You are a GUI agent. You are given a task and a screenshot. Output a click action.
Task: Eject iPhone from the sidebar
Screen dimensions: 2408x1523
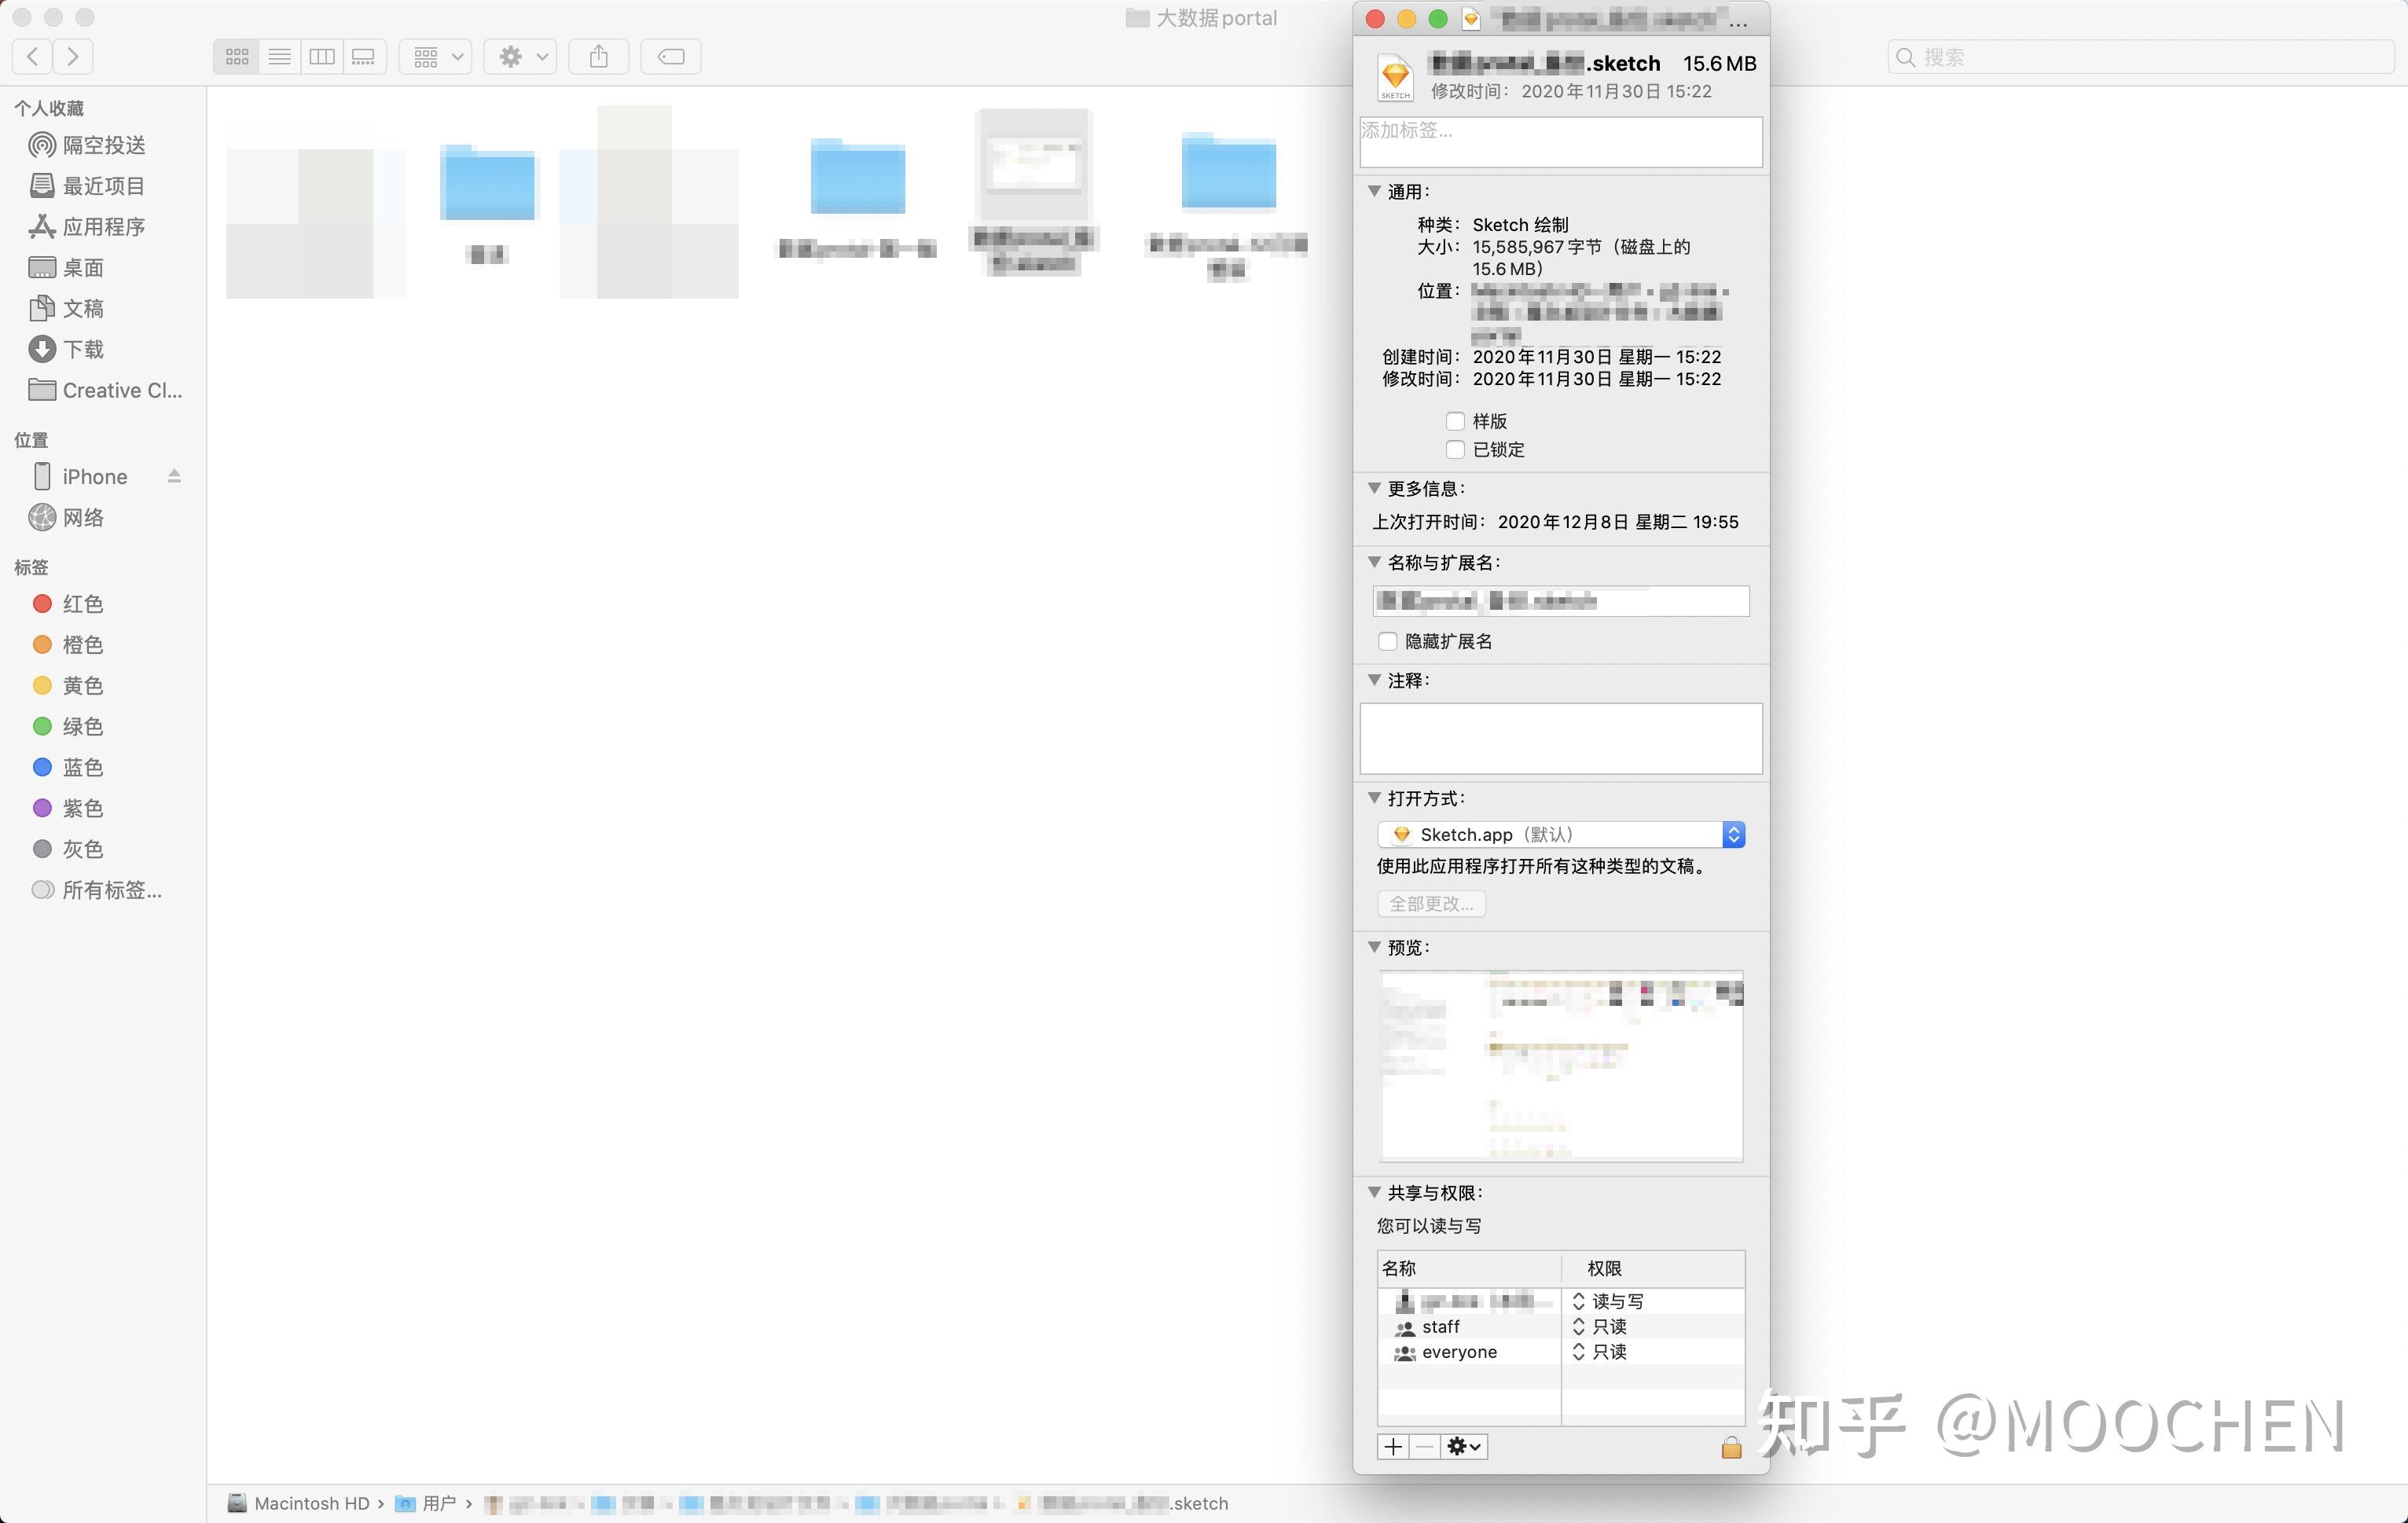point(174,477)
